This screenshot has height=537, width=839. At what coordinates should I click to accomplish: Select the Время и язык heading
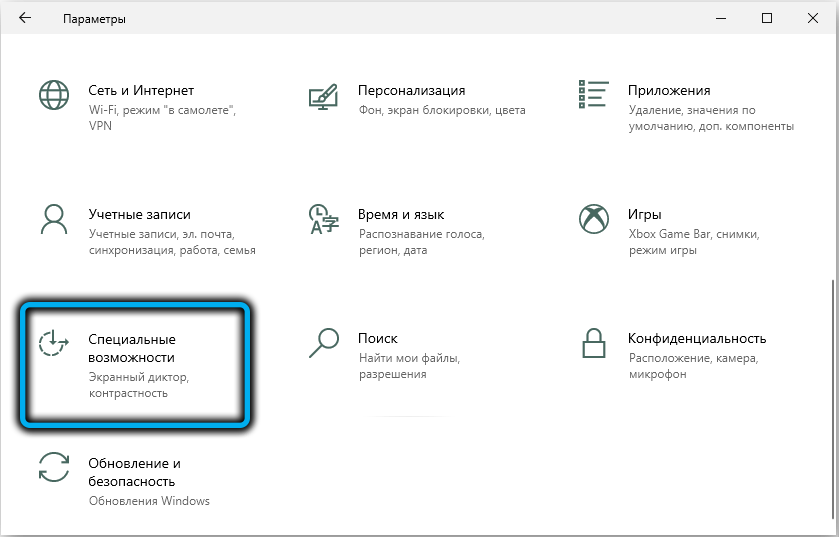(x=401, y=214)
